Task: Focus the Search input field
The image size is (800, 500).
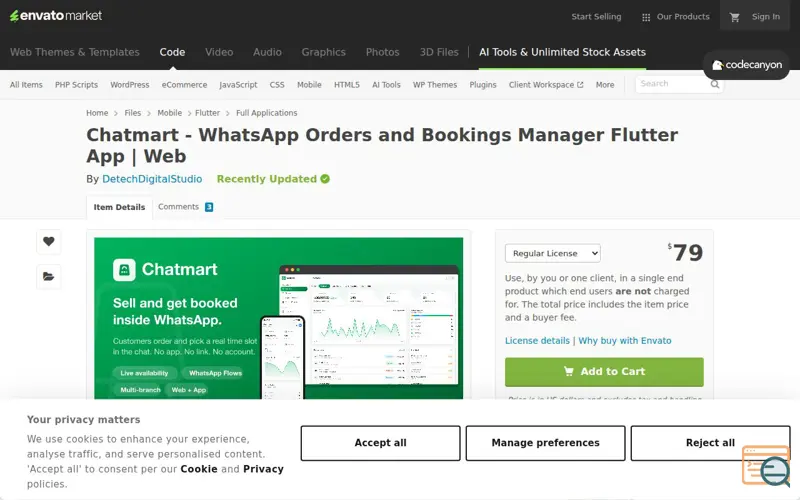Action: [x=672, y=84]
